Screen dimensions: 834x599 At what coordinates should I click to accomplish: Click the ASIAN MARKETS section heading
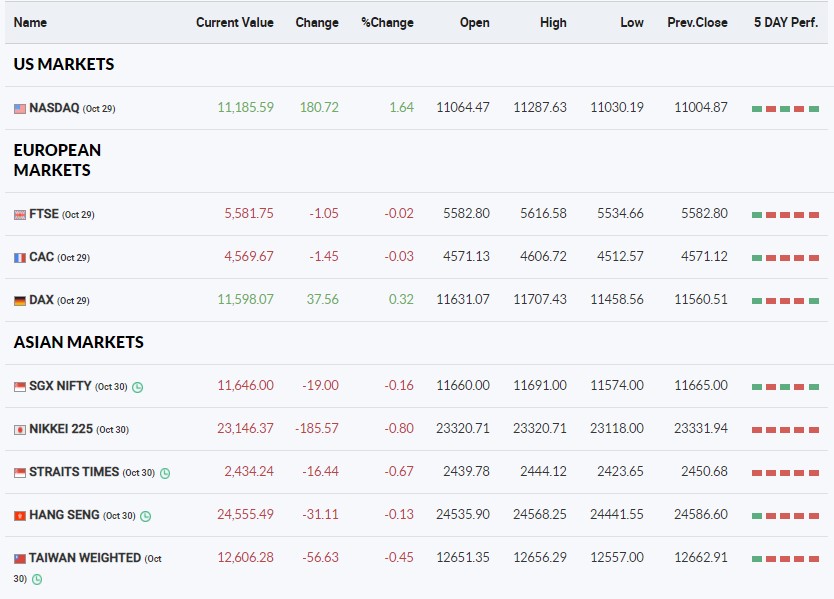pos(79,342)
